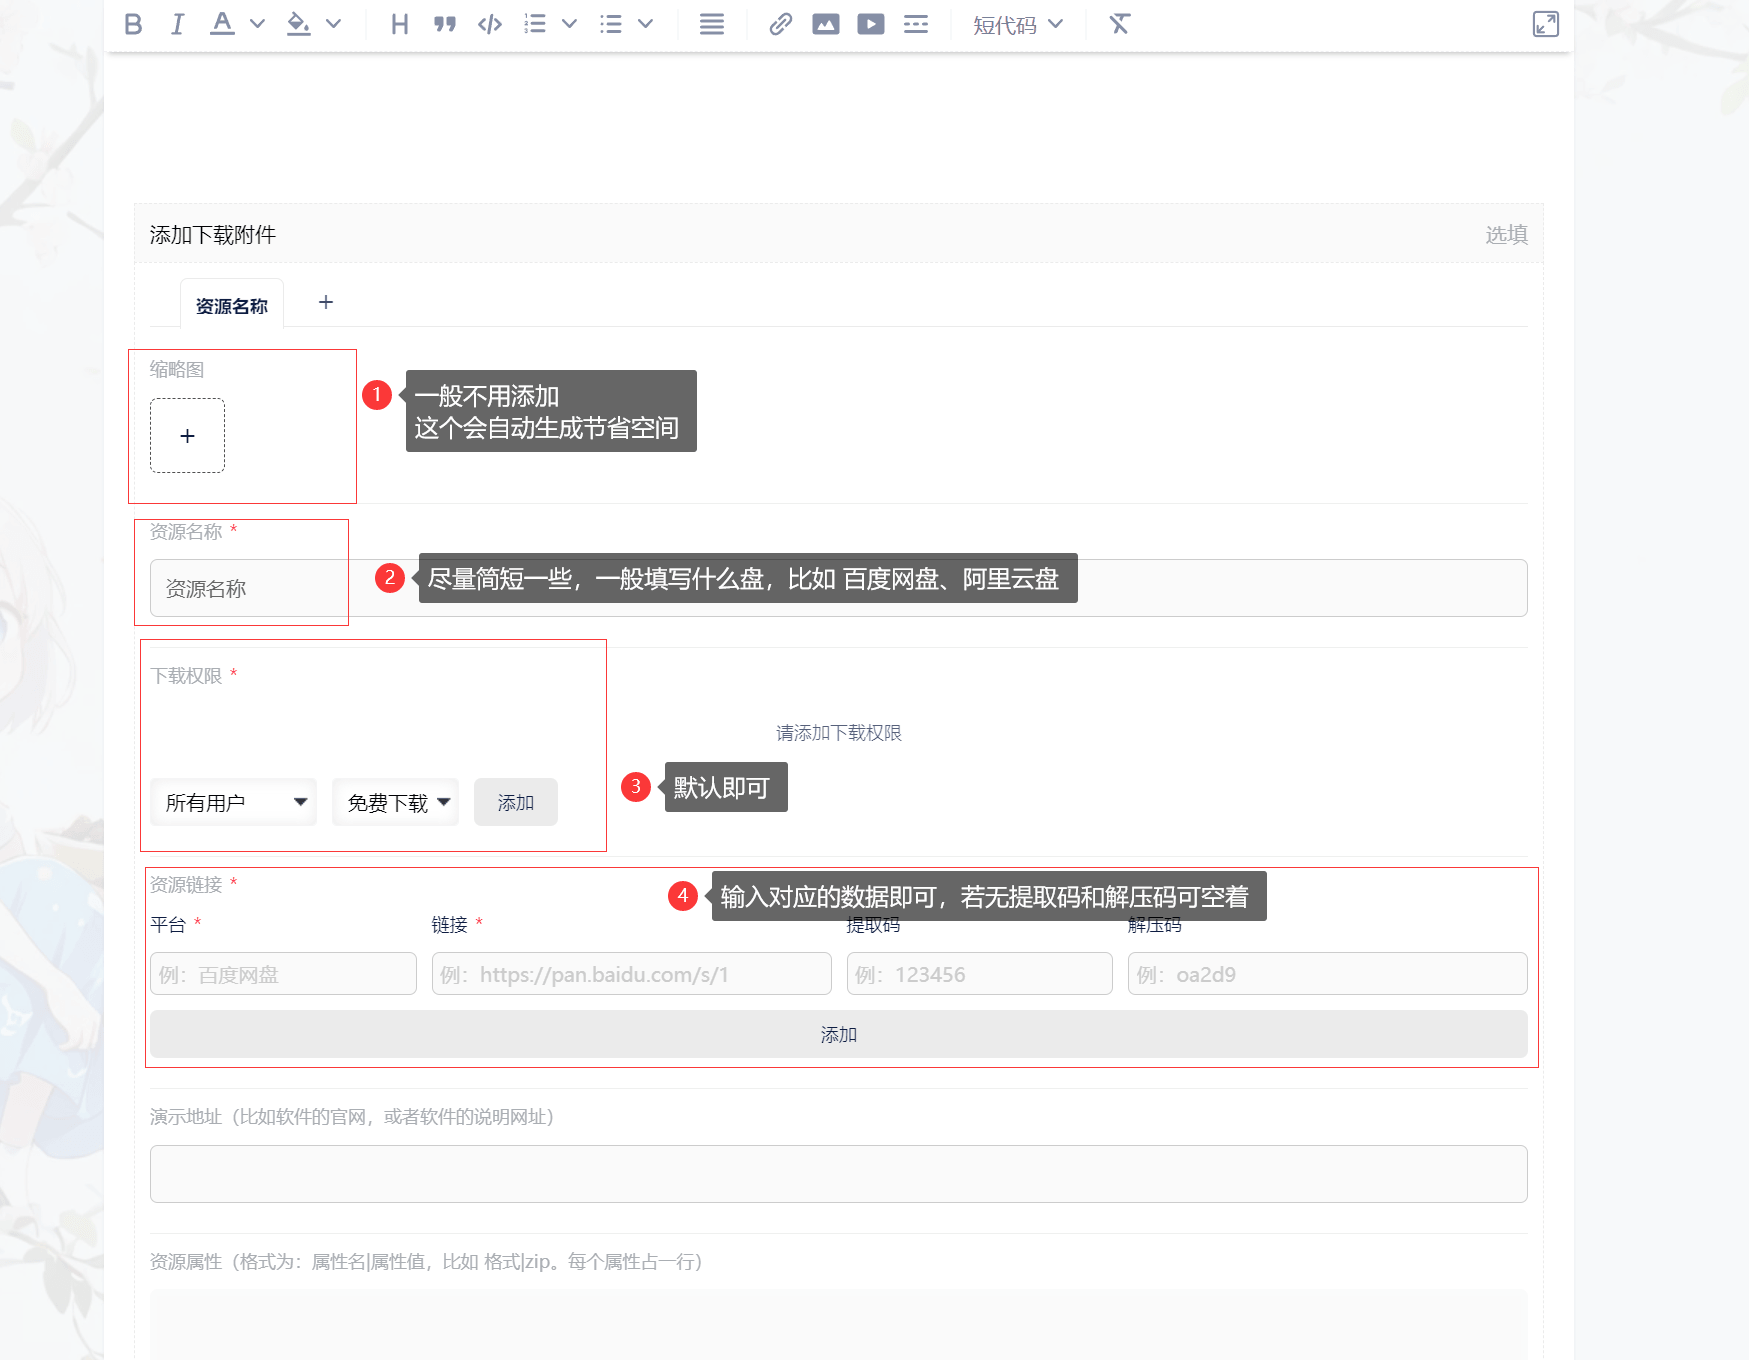Click the 演示地址 demo URL input field
The height and width of the screenshot is (1360, 1749).
point(838,1174)
